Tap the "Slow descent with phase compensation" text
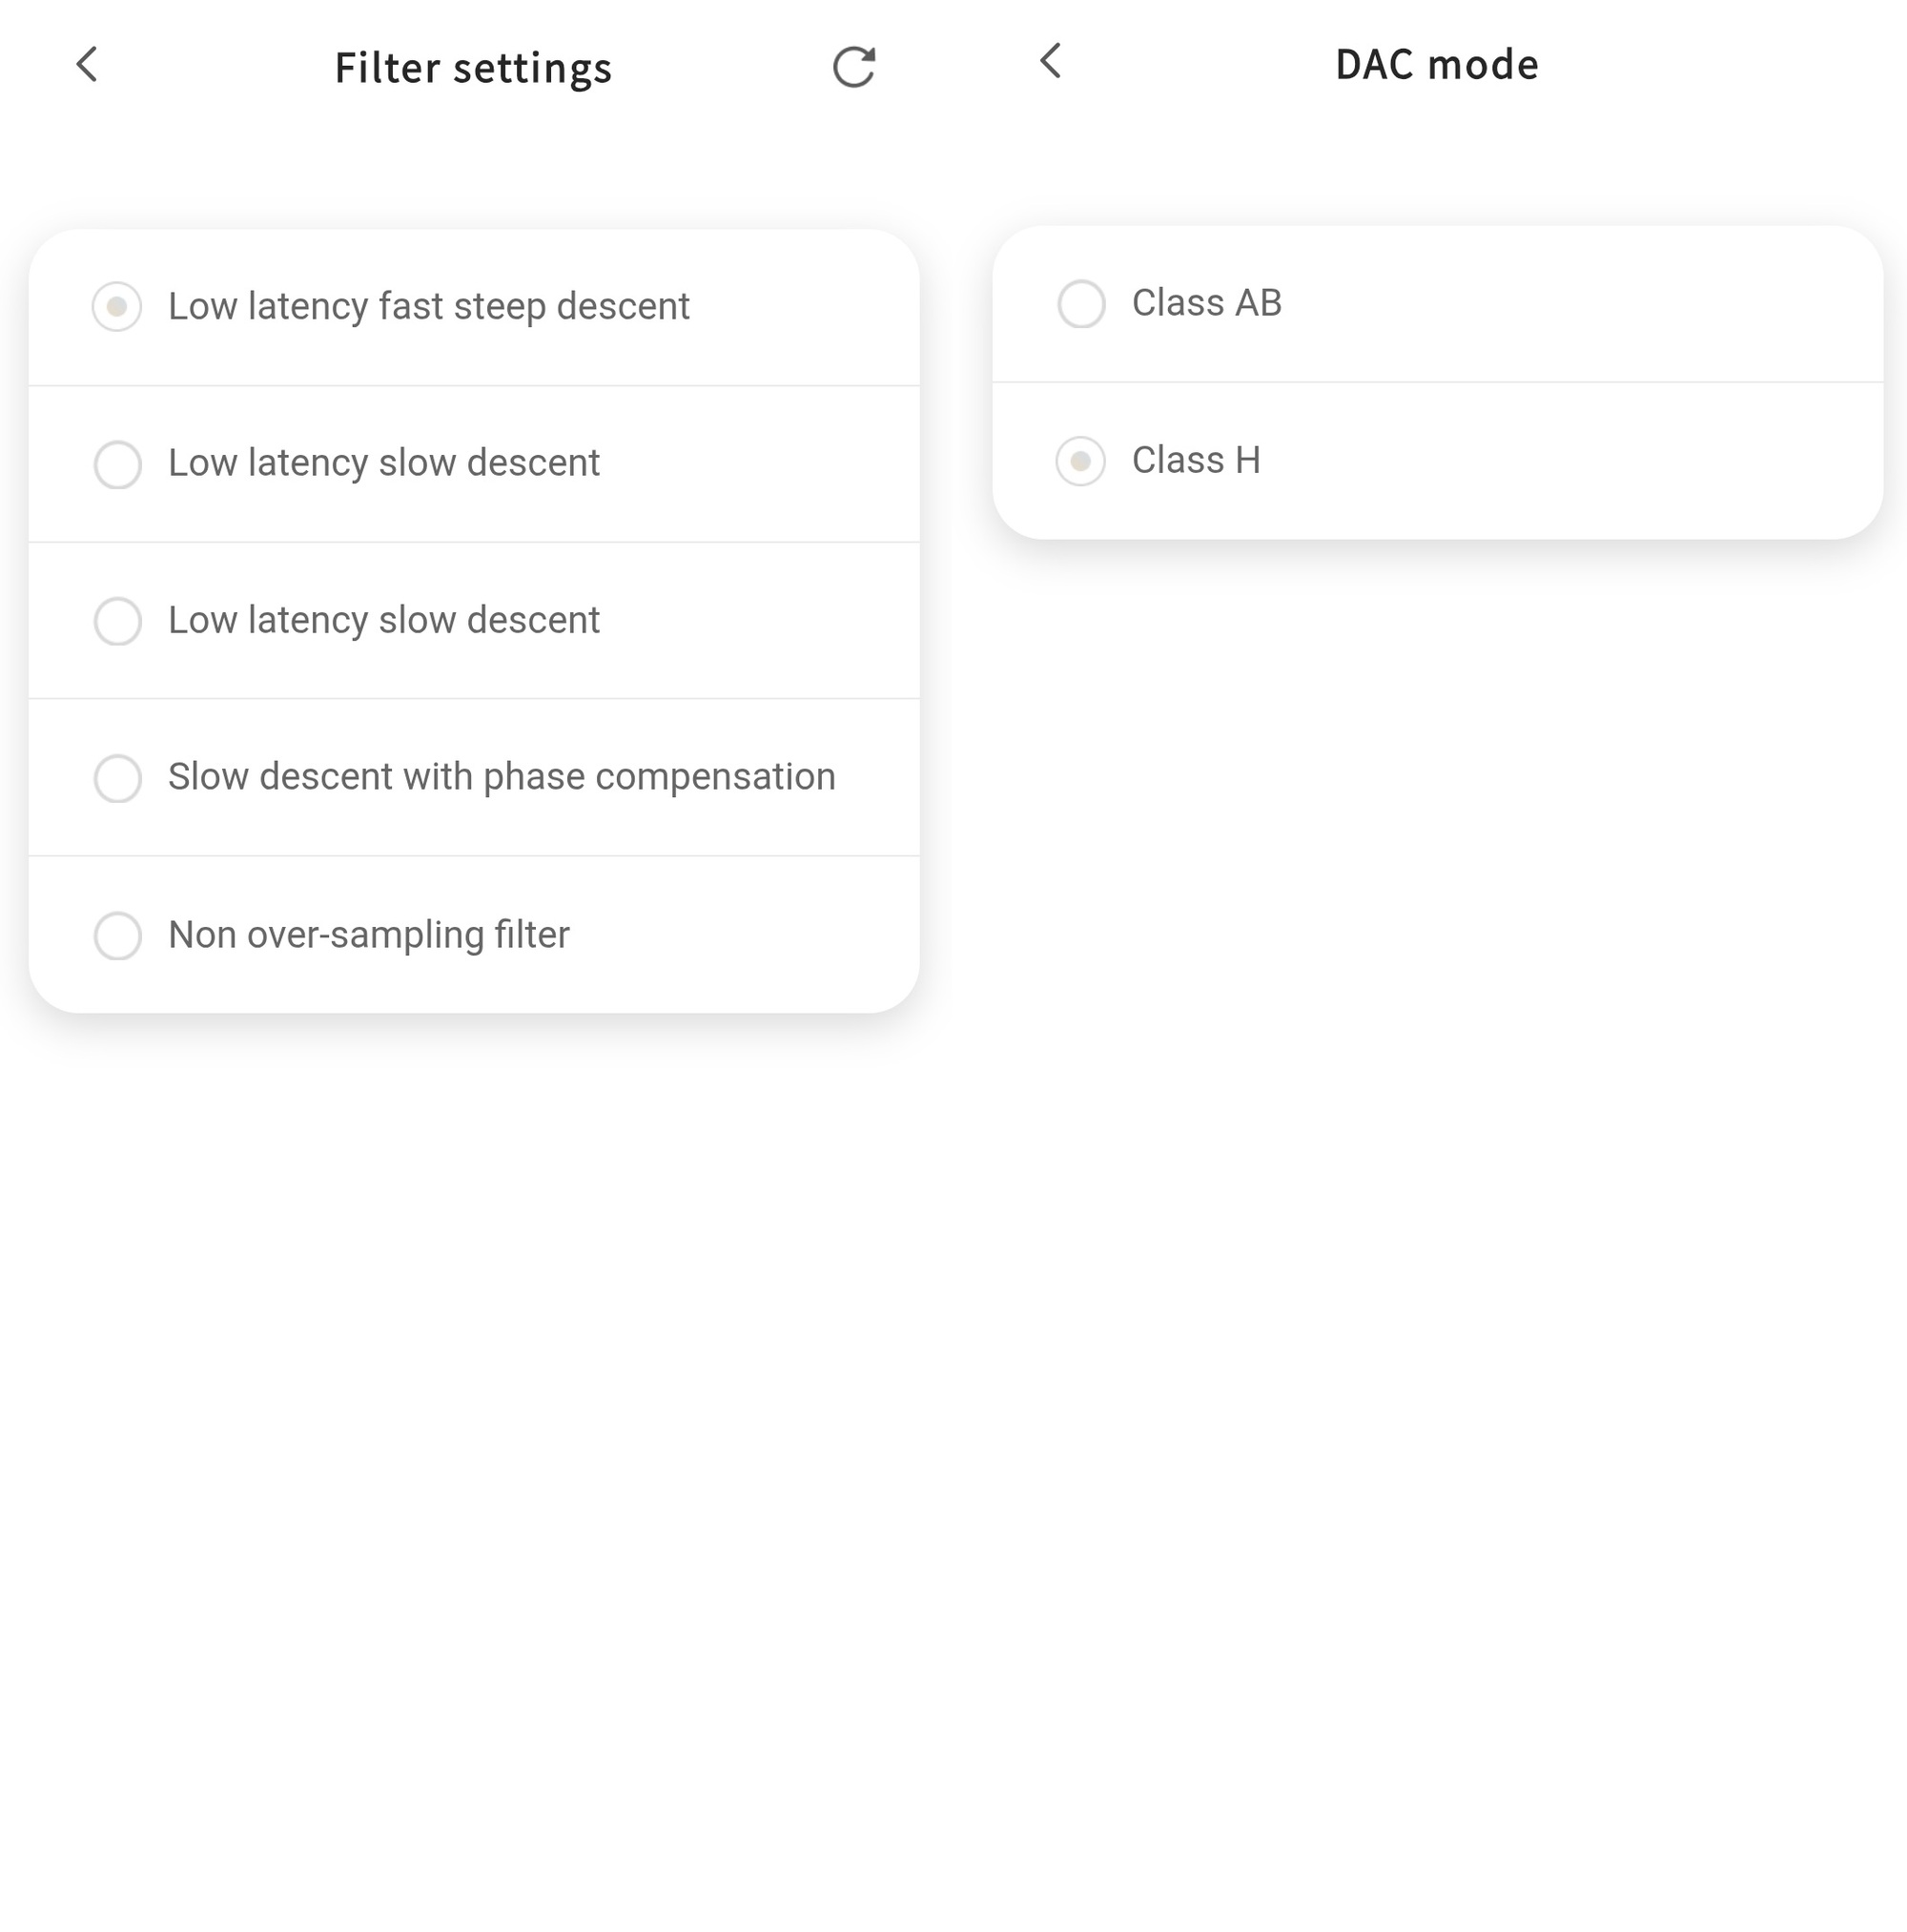 pos(501,777)
